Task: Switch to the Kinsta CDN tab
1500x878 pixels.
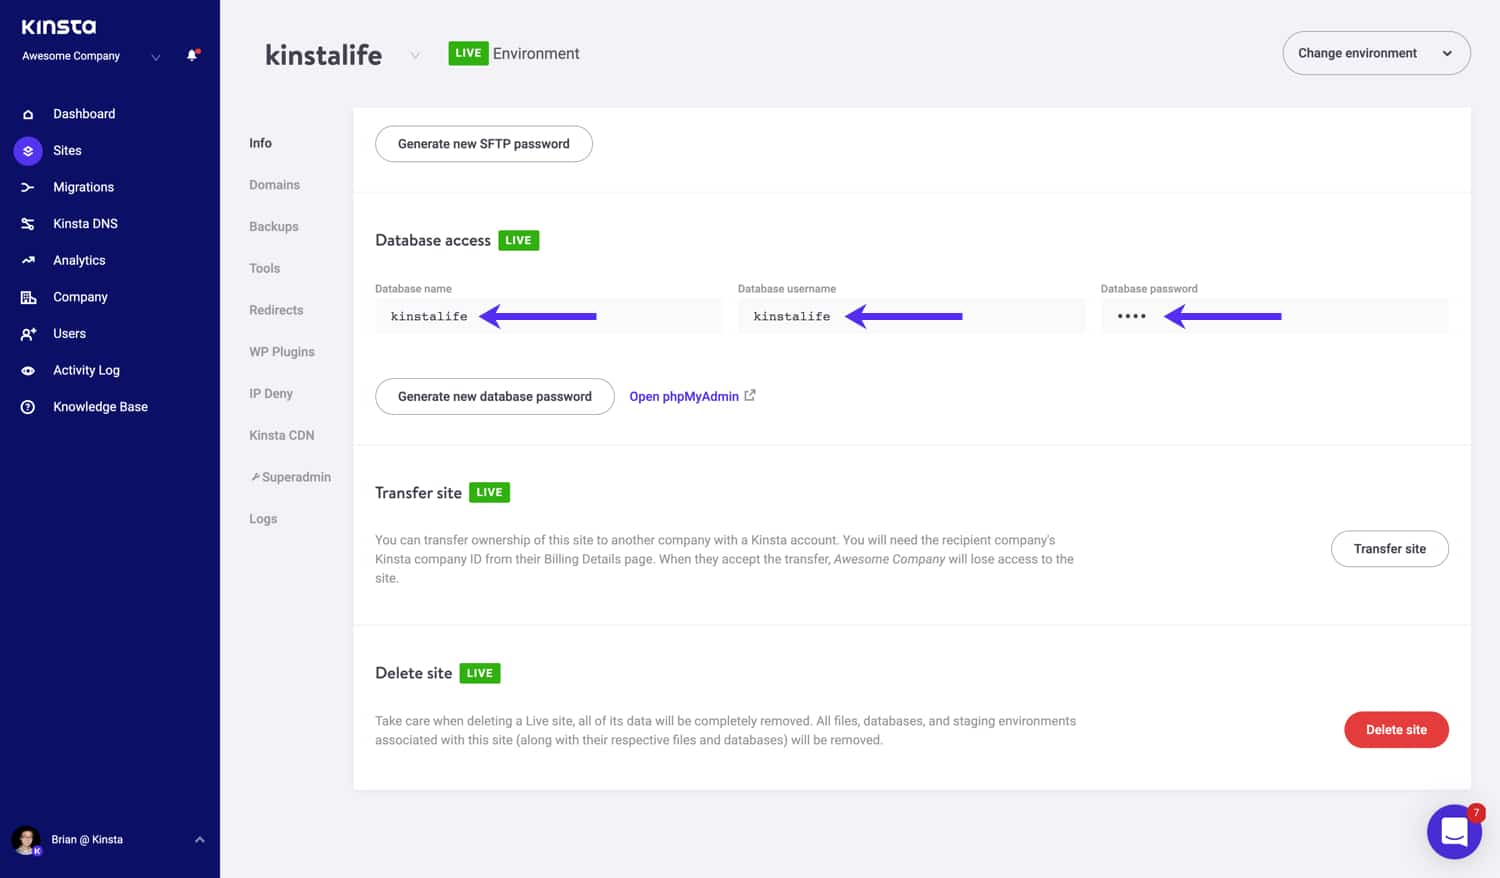Action: [281, 436]
